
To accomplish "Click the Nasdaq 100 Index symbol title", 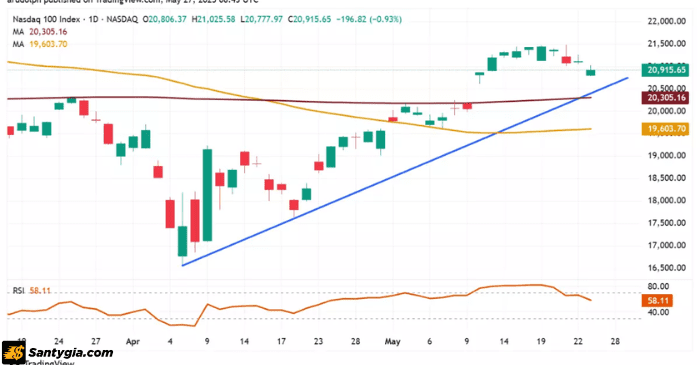I will coord(46,19).
